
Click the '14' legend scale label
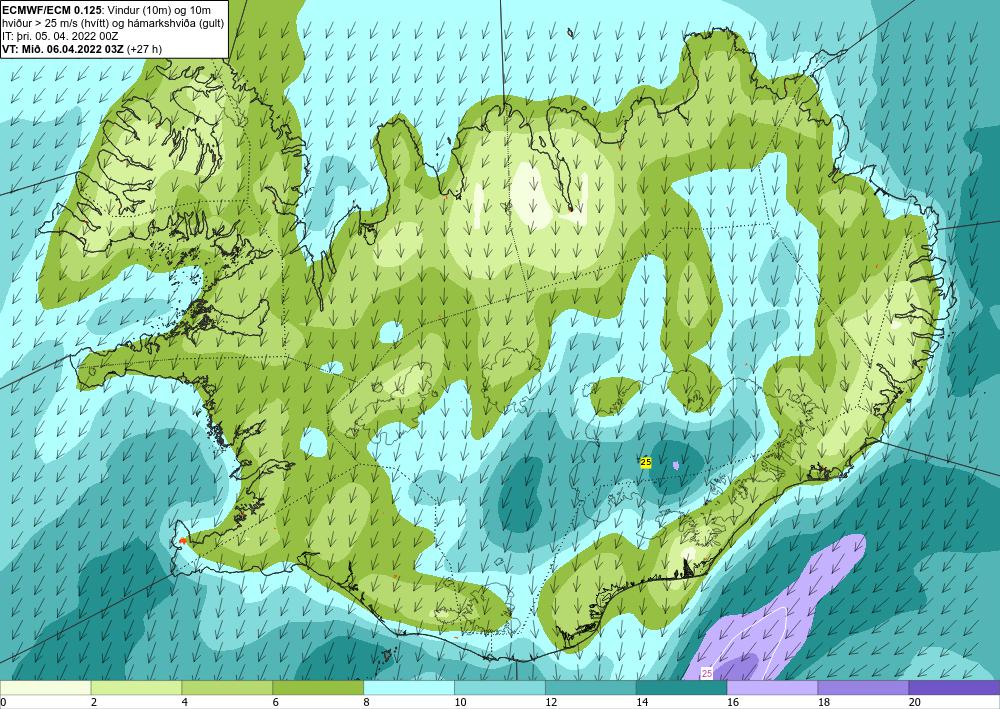[x=642, y=702]
